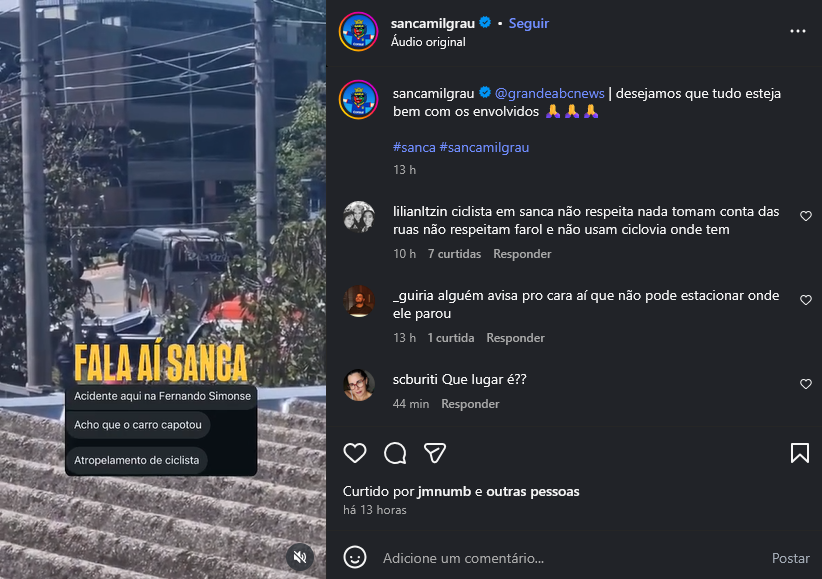Open comments via speech bubble icon

[x=395, y=453]
